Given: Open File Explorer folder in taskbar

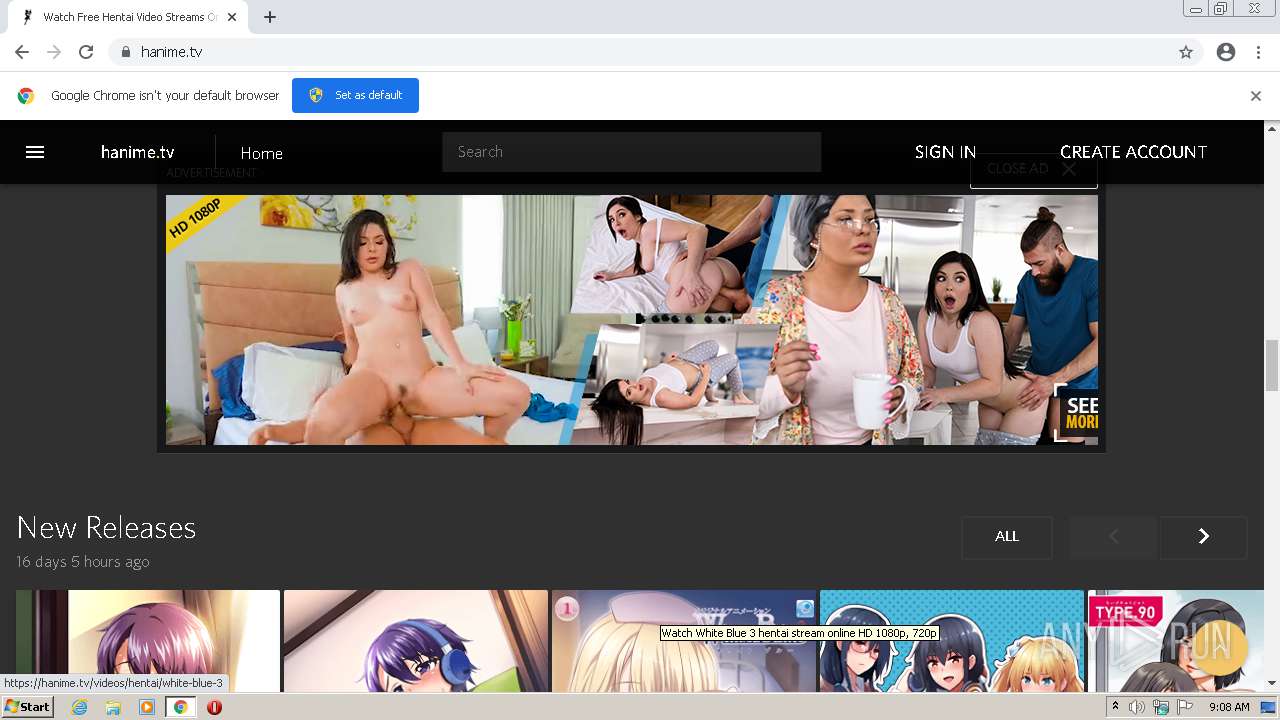Looking at the screenshot, I should [x=113, y=707].
